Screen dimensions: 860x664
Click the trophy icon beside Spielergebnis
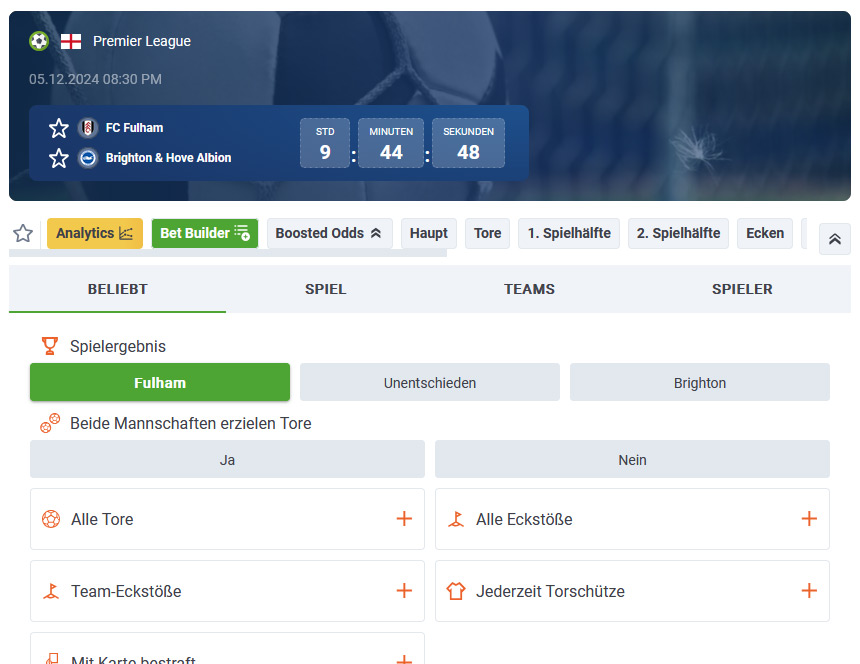click(x=50, y=346)
